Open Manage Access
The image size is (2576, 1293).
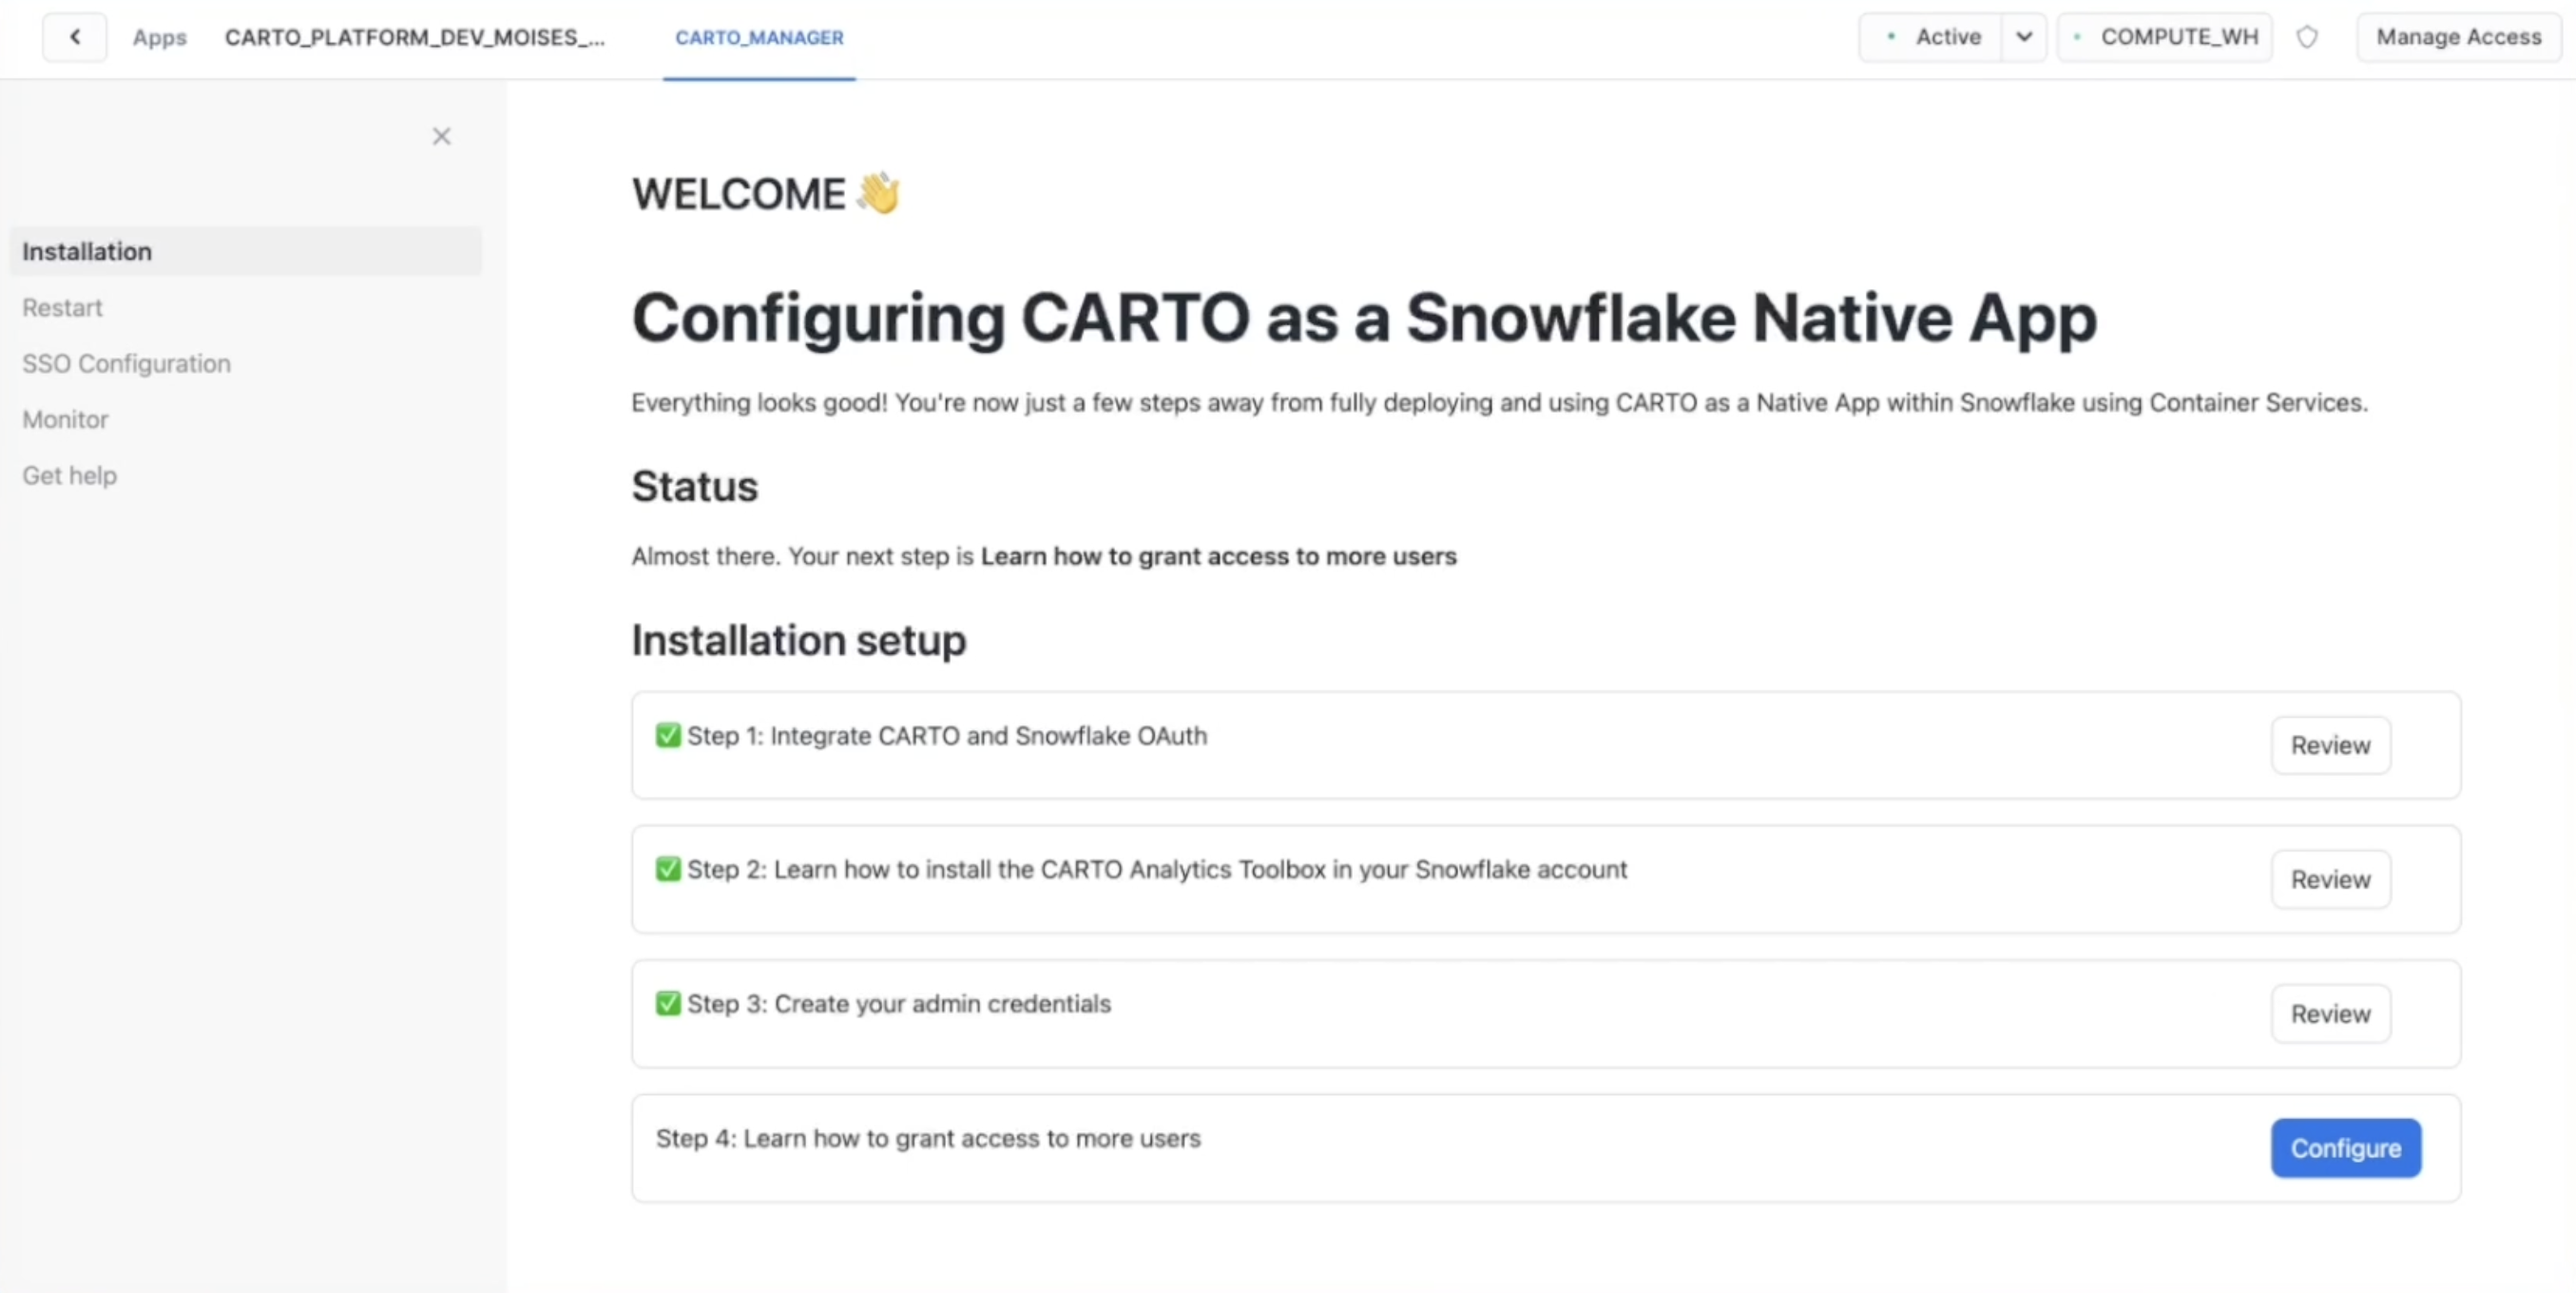coord(2458,37)
